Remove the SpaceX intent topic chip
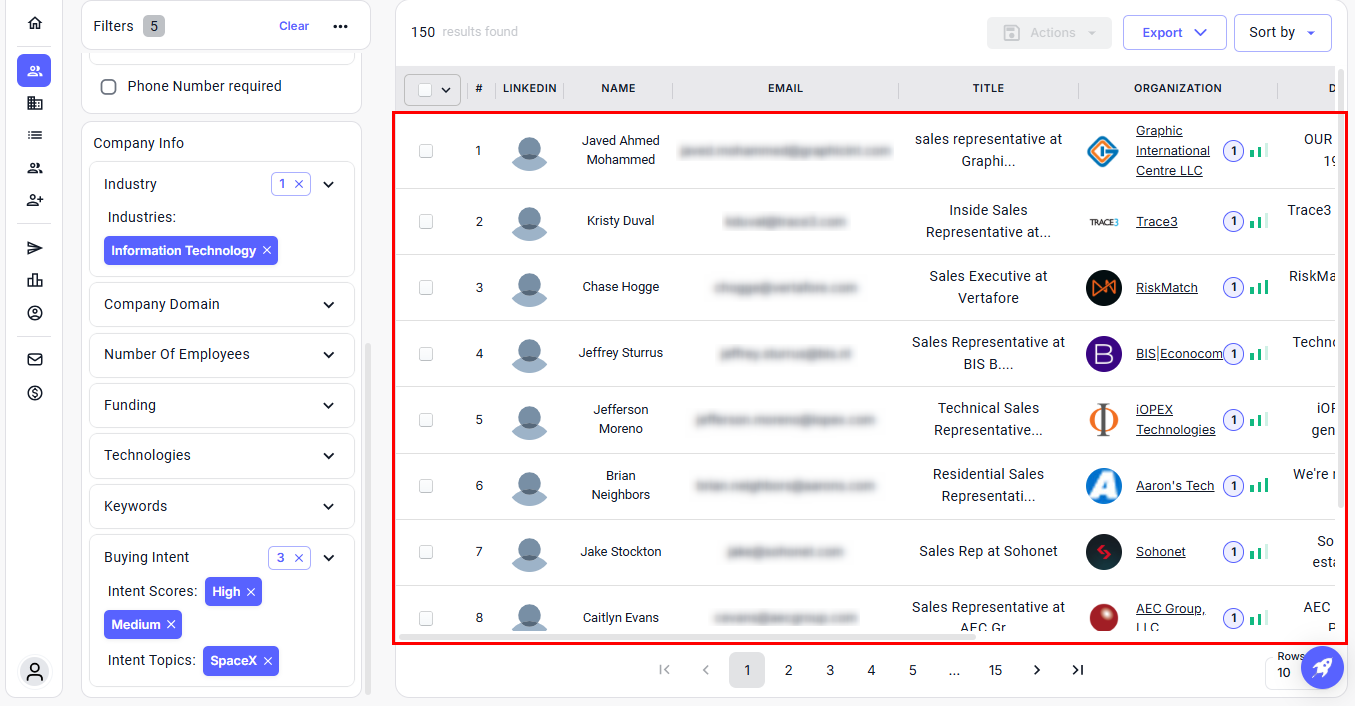The width and height of the screenshot is (1355, 706). click(267, 661)
